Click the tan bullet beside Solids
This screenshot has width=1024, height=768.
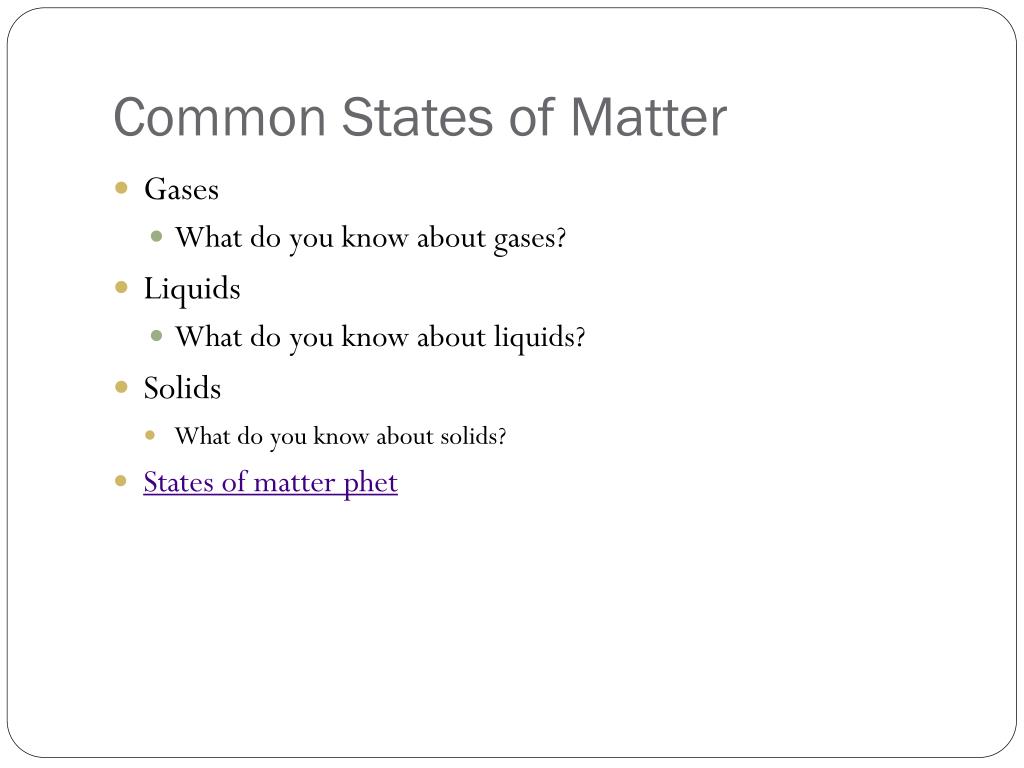click(121, 387)
